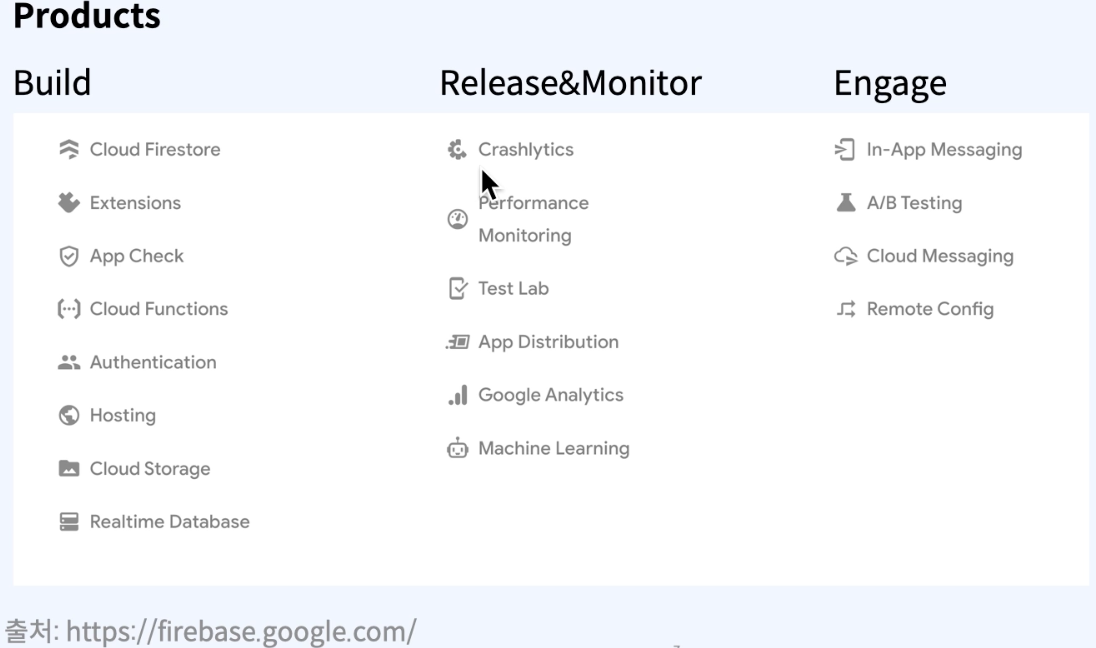Viewport: 1096px width, 648px height.
Task: Select the App Check text link
Action: point(136,257)
